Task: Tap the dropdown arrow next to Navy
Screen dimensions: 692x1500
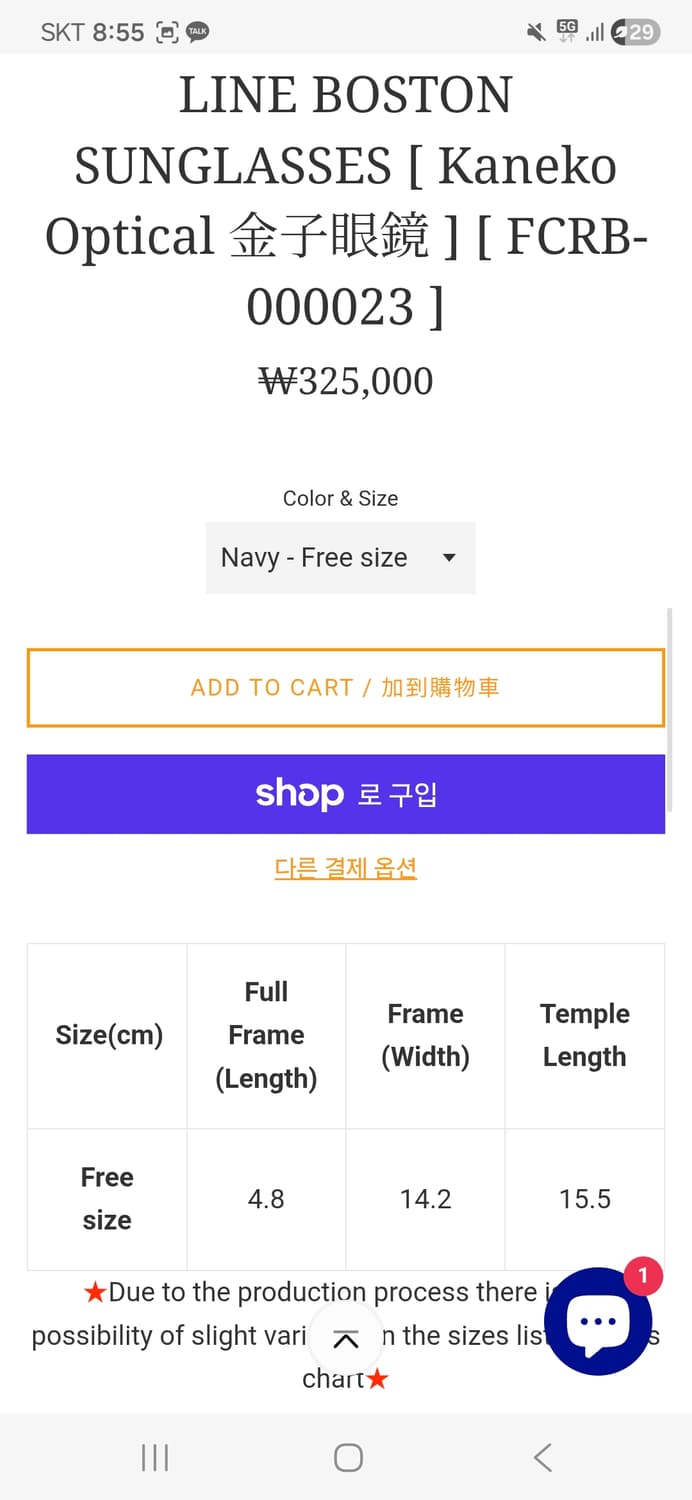Action: coord(449,558)
